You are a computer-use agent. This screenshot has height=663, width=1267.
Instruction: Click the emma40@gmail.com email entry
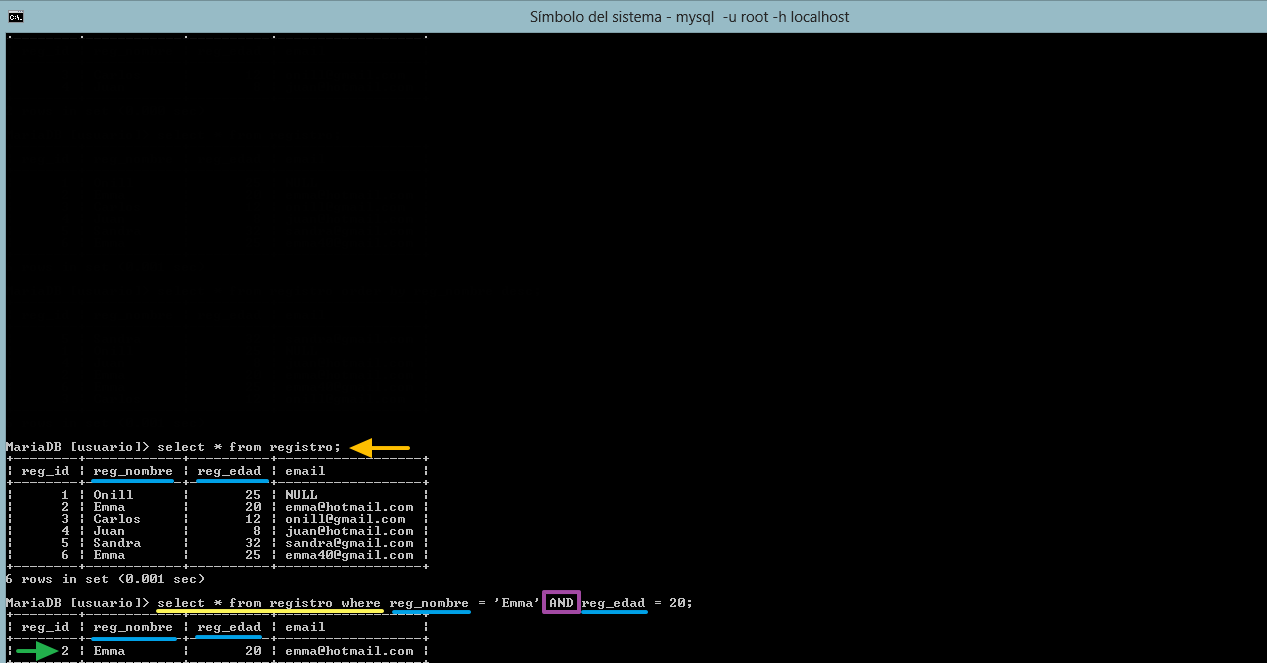tap(349, 555)
